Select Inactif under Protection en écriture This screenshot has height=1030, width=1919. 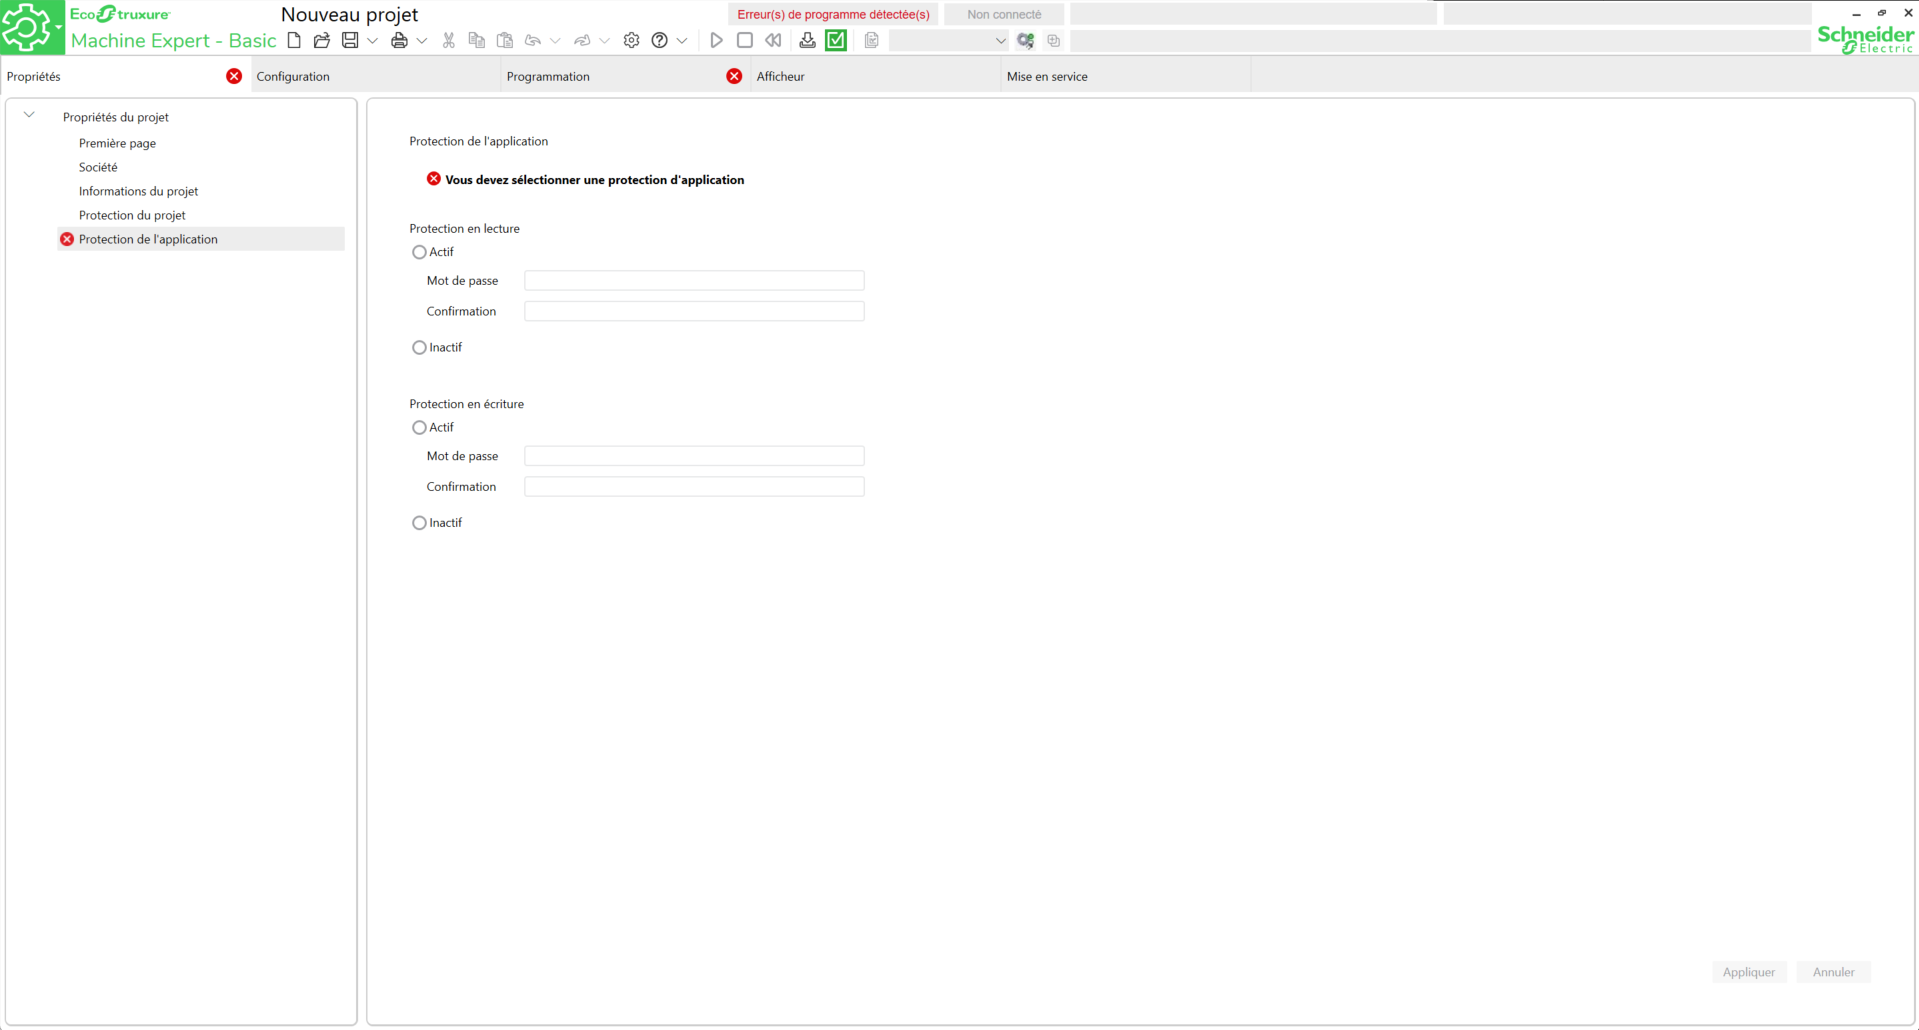point(419,523)
